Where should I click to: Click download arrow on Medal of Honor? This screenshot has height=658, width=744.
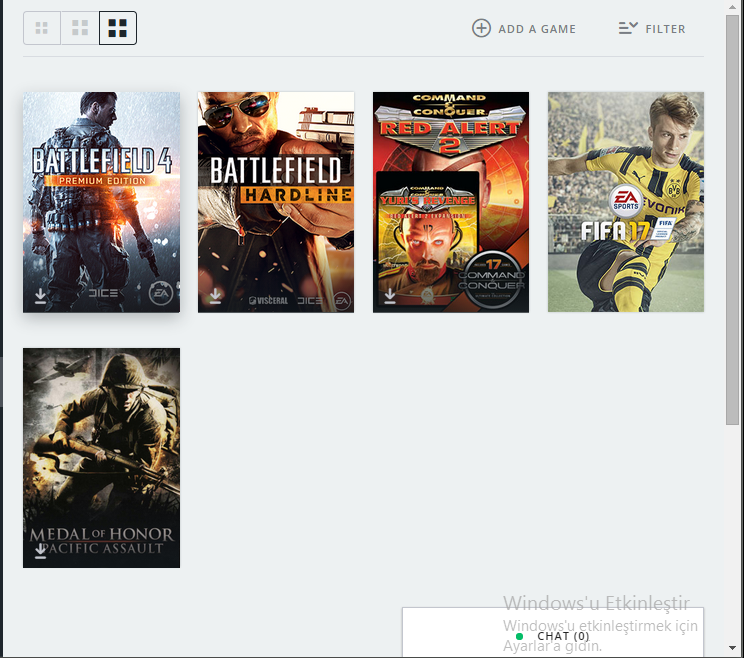(x=40, y=551)
